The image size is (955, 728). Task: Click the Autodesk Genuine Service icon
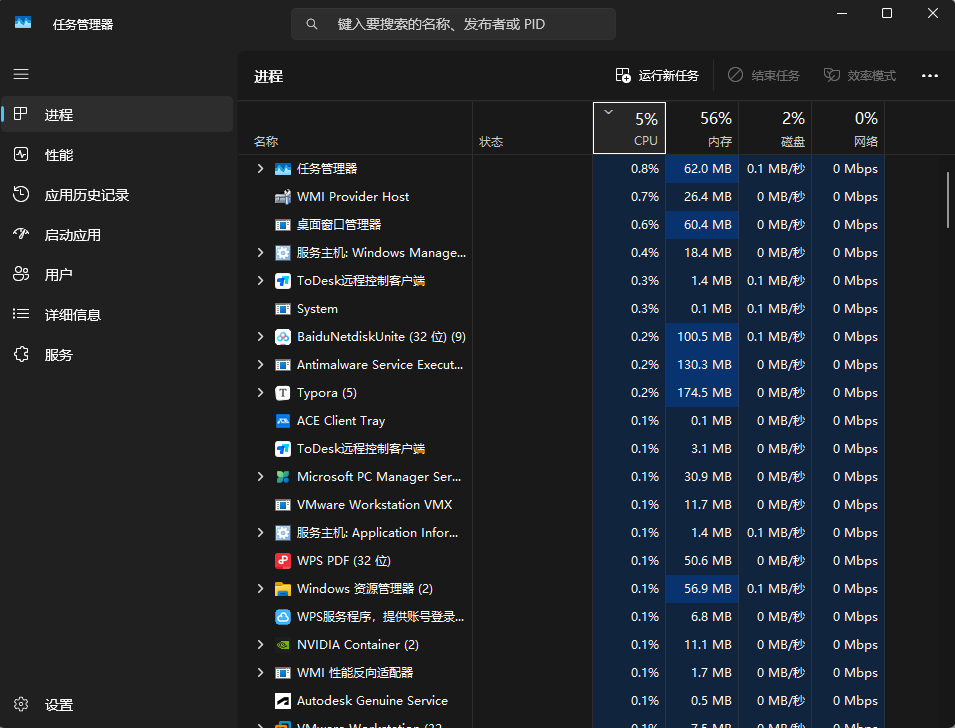(283, 701)
